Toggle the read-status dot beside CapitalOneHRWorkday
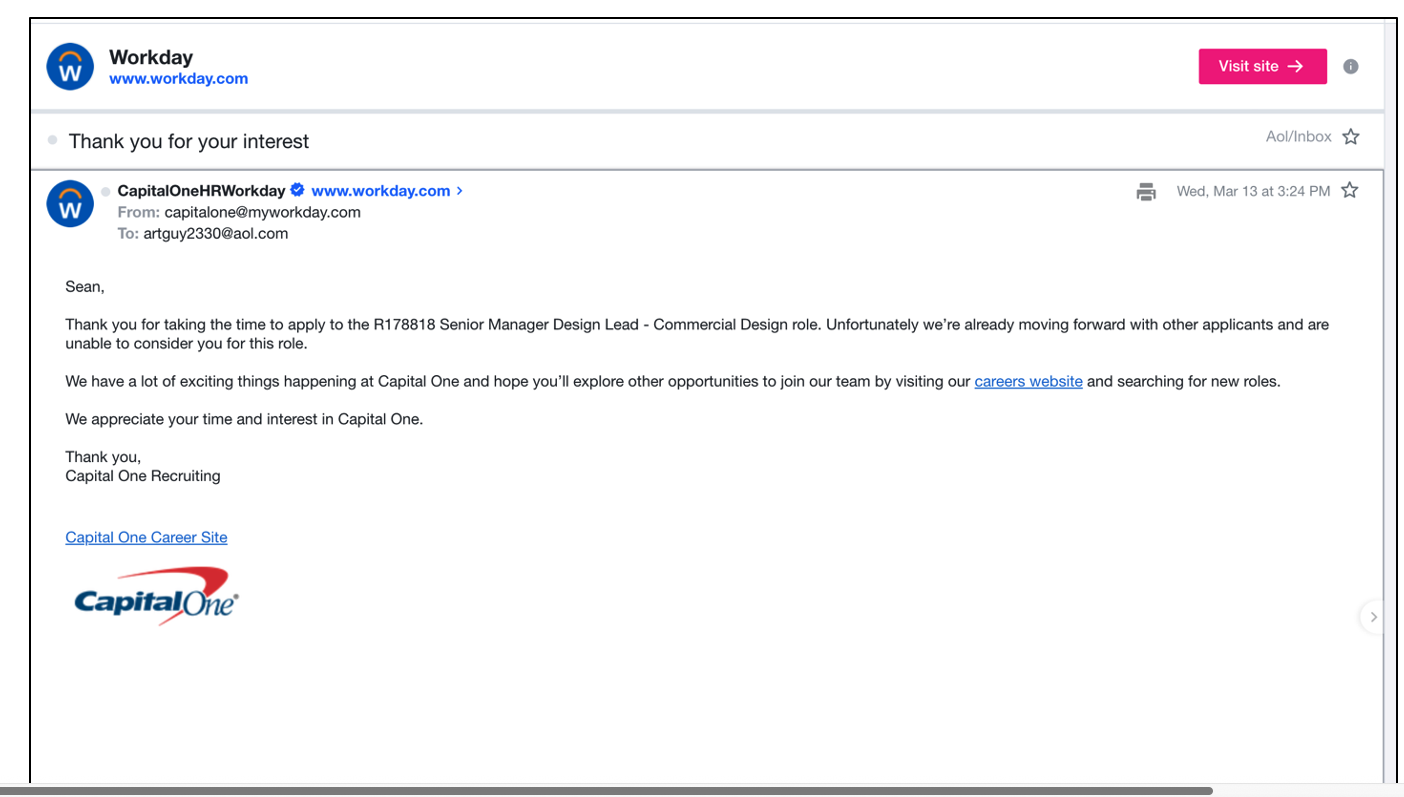1404x797 pixels. (106, 191)
